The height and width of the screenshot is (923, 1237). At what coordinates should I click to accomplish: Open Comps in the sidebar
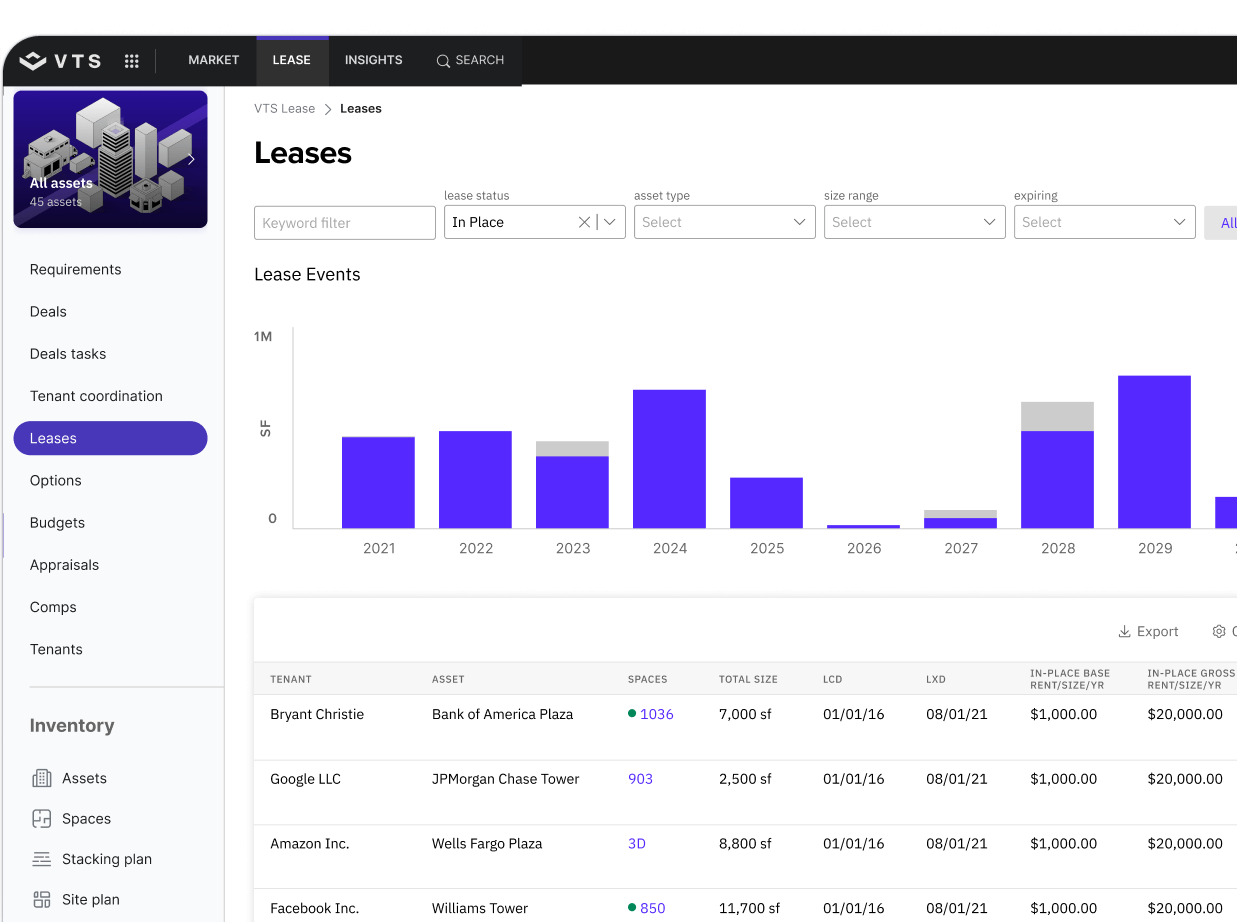(x=53, y=606)
